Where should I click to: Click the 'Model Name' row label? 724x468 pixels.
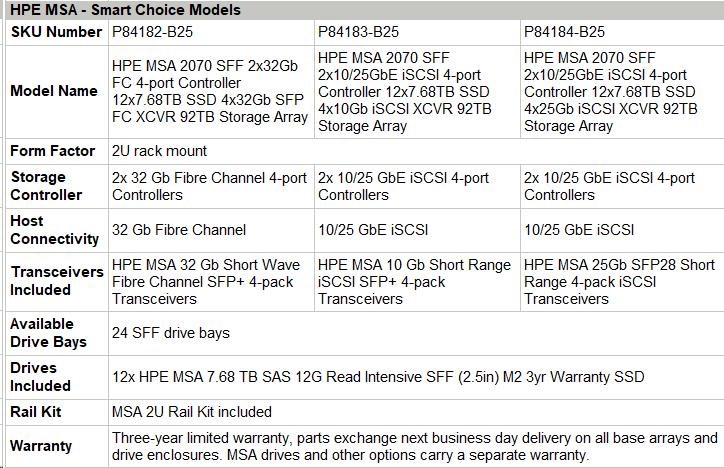pyautogui.click(x=52, y=91)
